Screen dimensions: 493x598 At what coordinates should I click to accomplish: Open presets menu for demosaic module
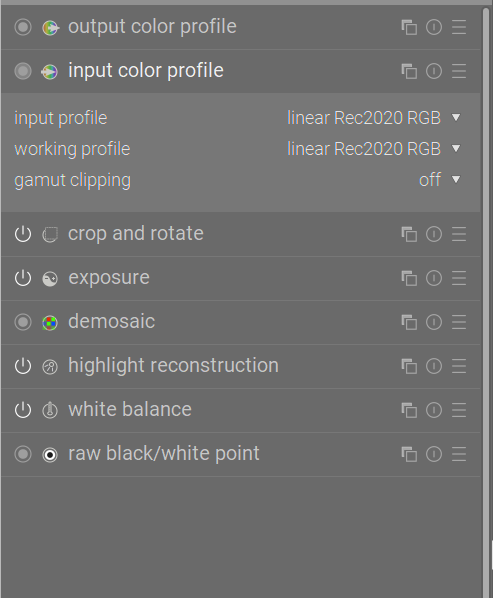(x=459, y=322)
